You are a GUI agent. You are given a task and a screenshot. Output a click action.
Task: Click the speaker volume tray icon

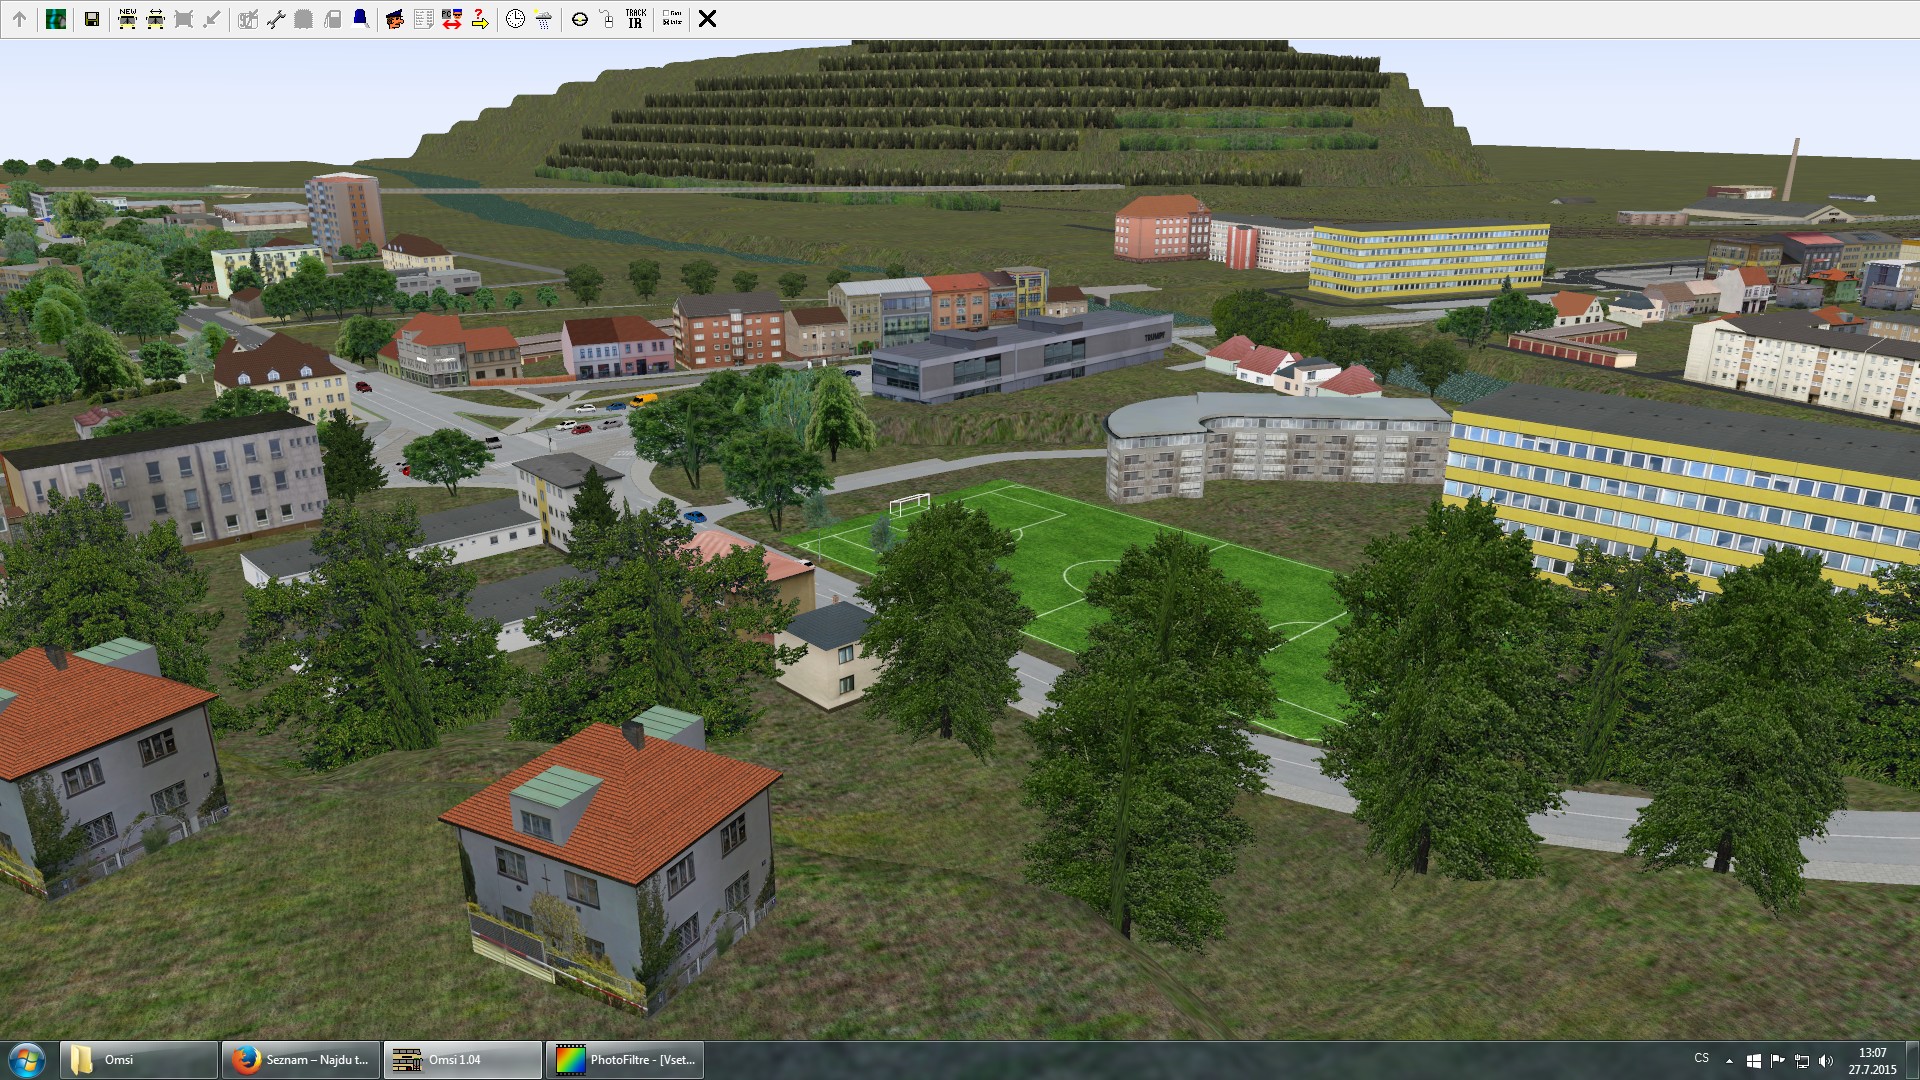click(x=1826, y=1061)
